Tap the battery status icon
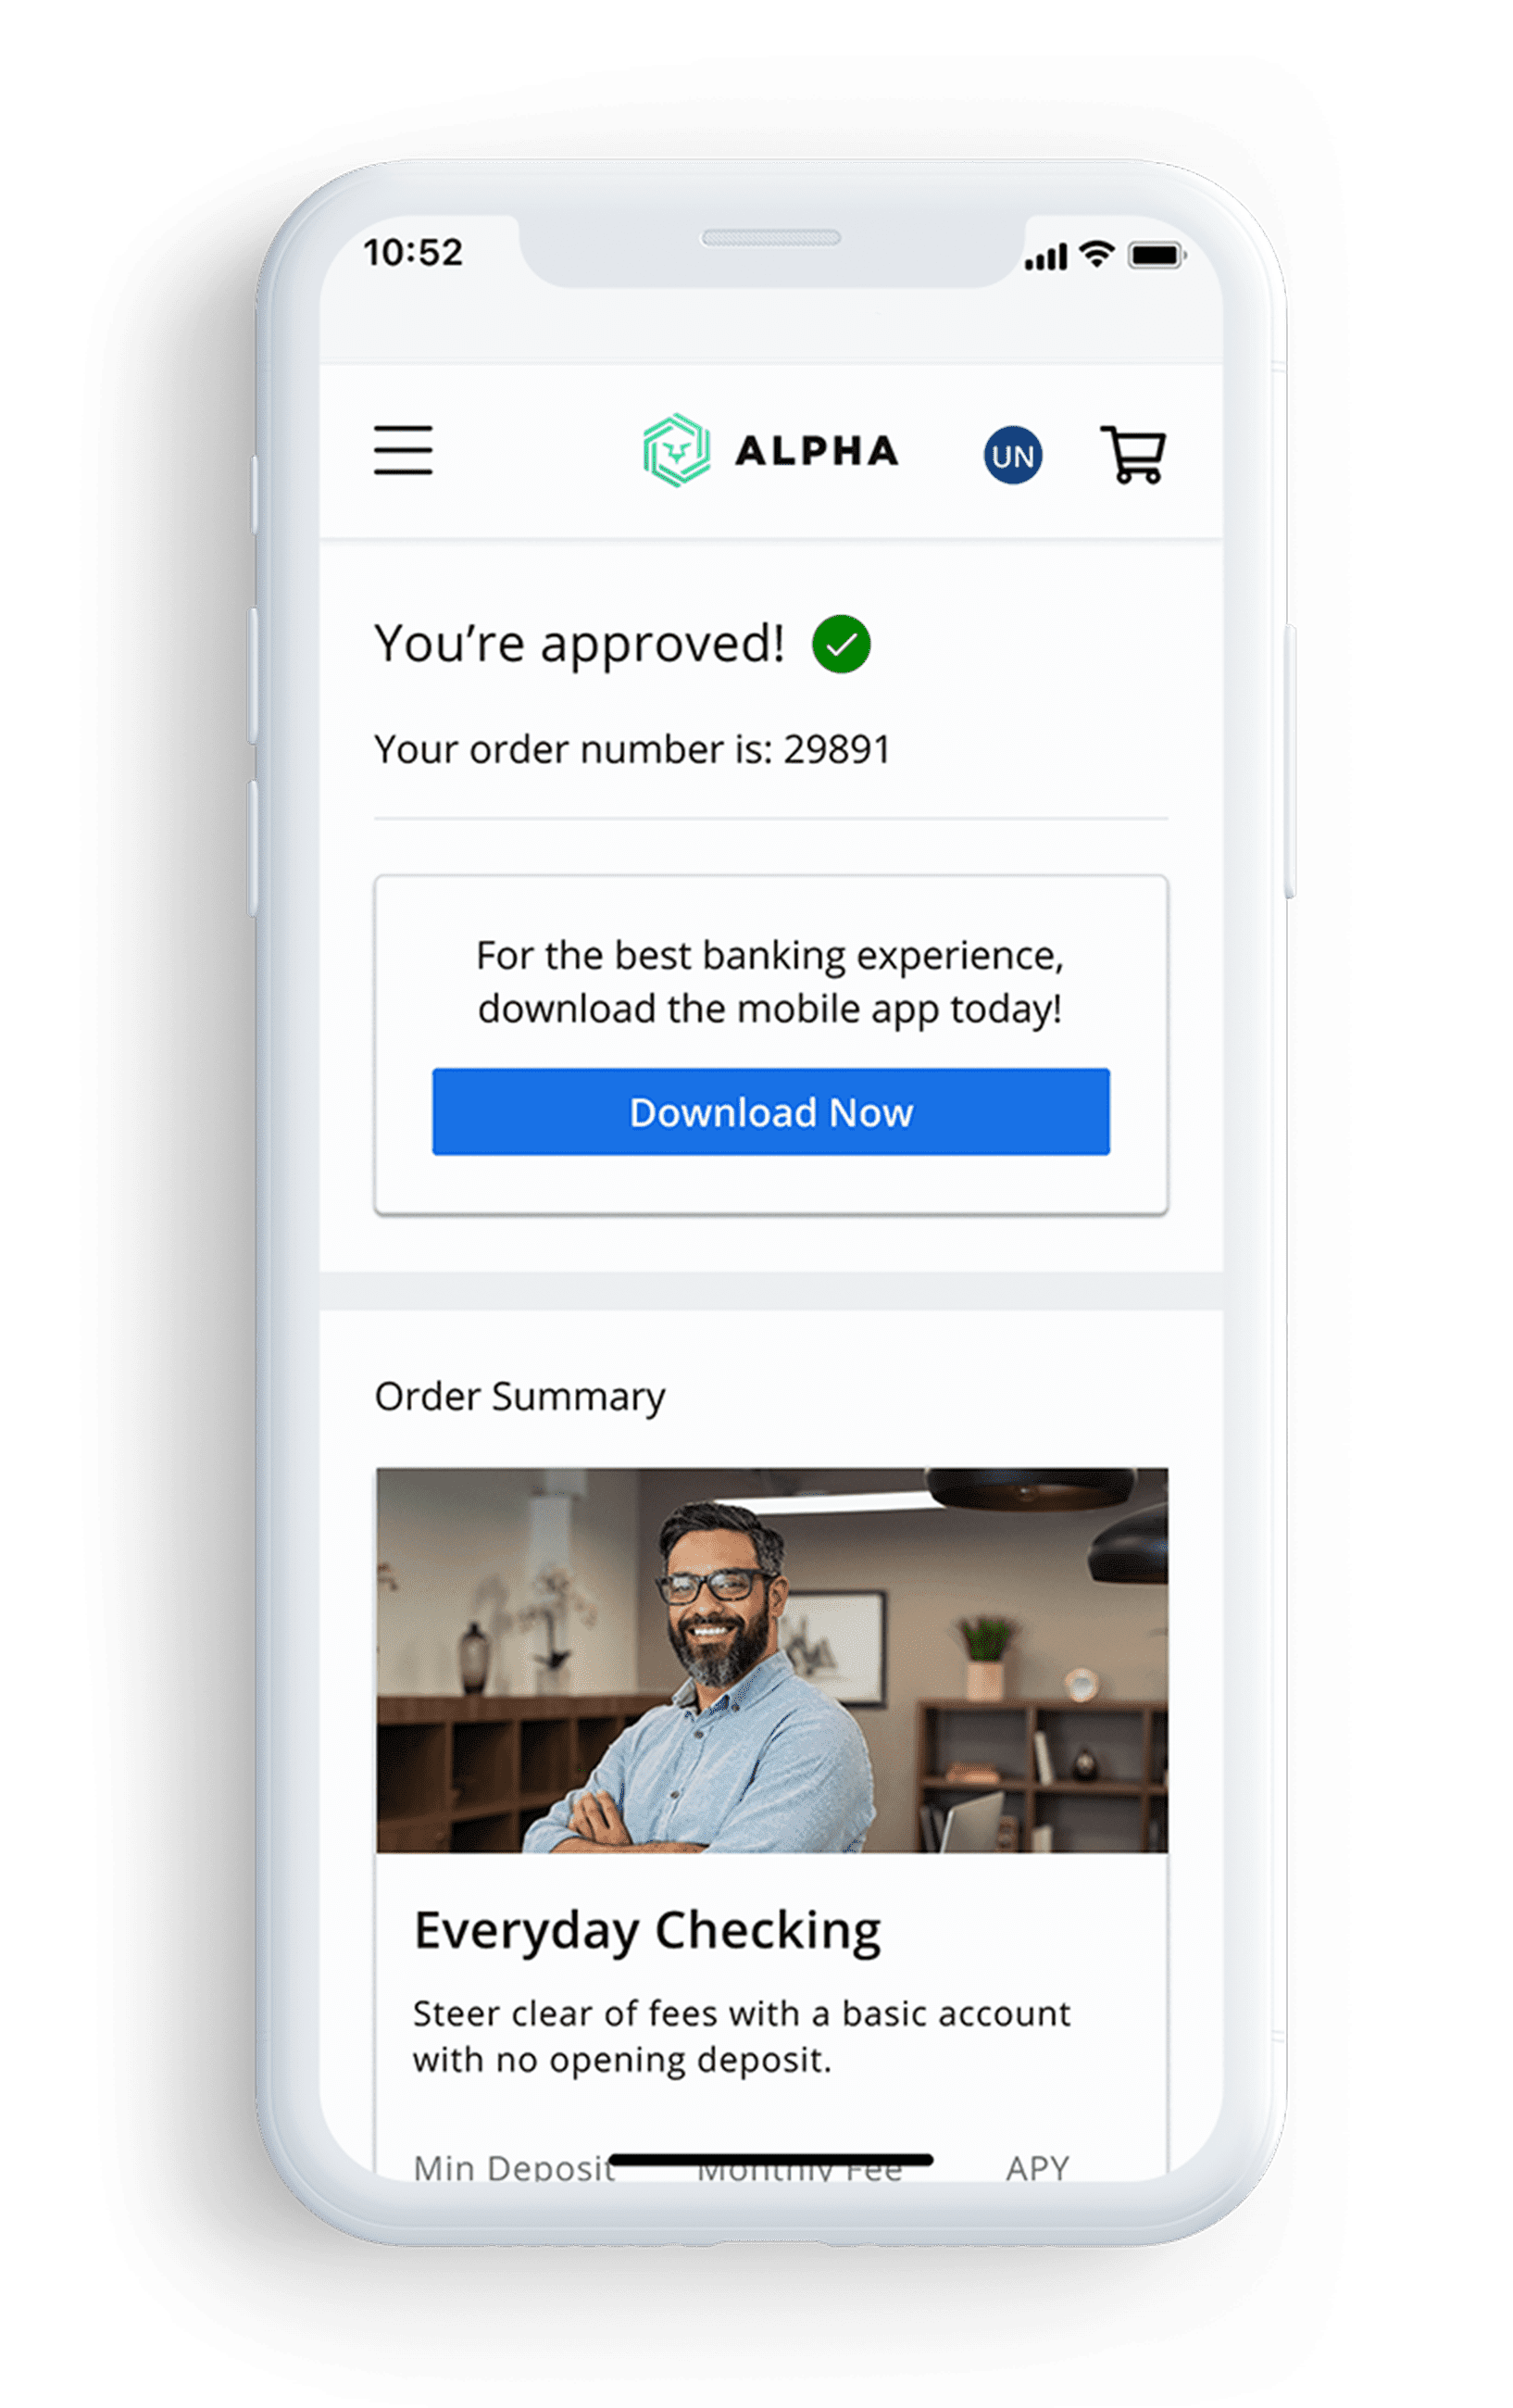 tap(1156, 256)
